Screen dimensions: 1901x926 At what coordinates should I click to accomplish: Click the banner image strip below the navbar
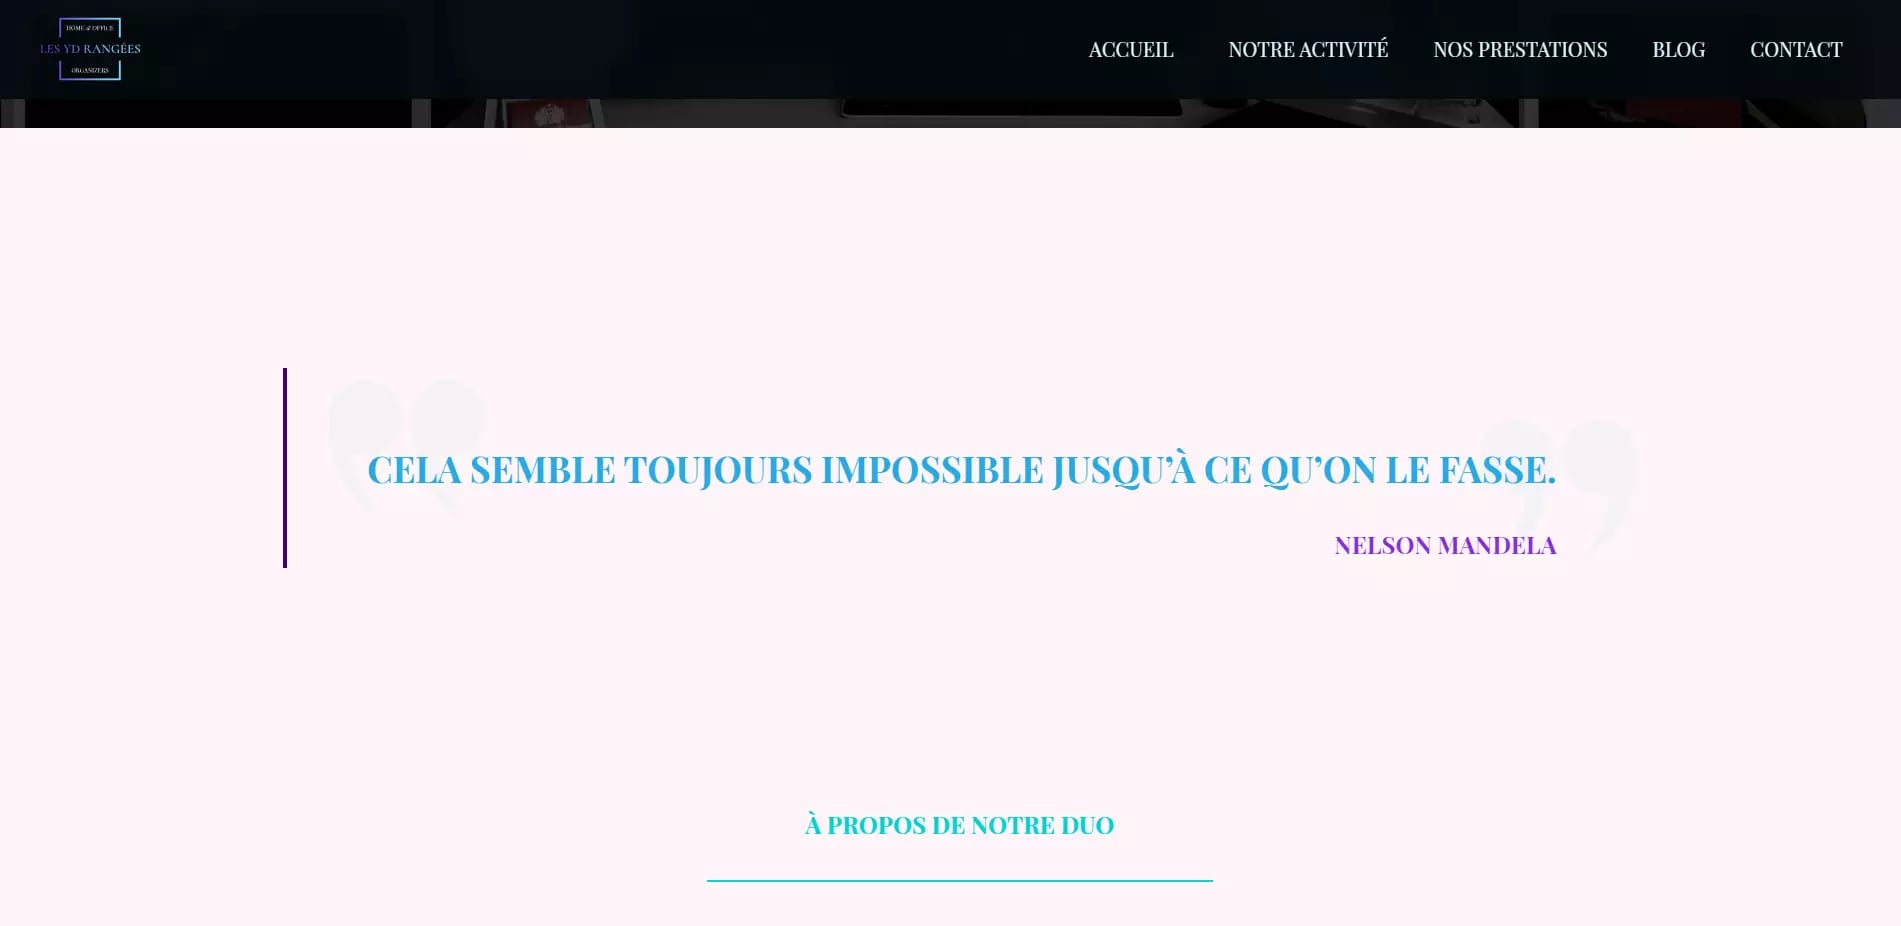coord(950,113)
